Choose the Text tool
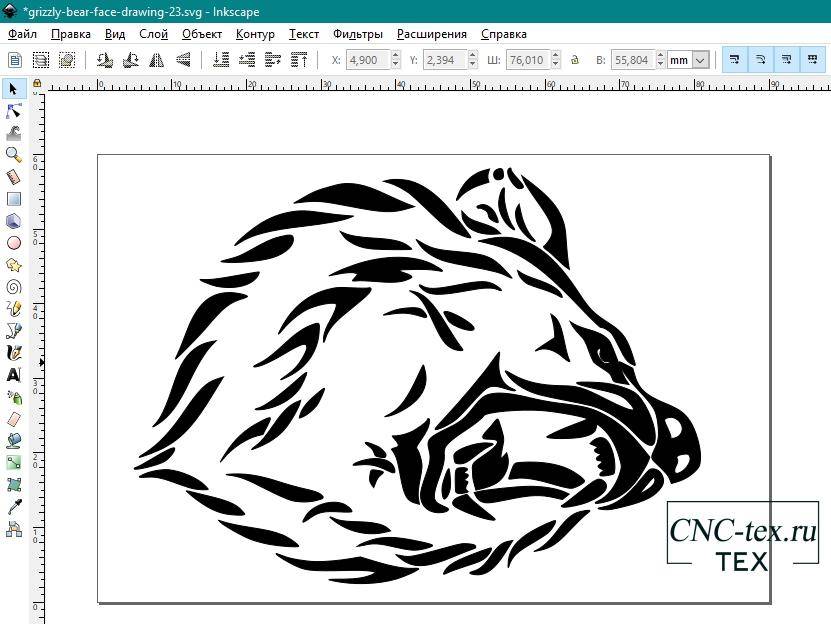Image resolution: width=831 pixels, height=624 pixels. (x=14, y=374)
